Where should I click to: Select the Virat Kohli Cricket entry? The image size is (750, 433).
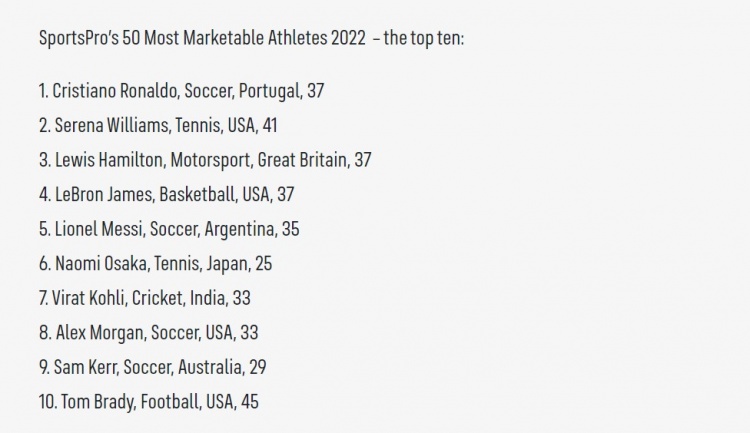coord(144,298)
